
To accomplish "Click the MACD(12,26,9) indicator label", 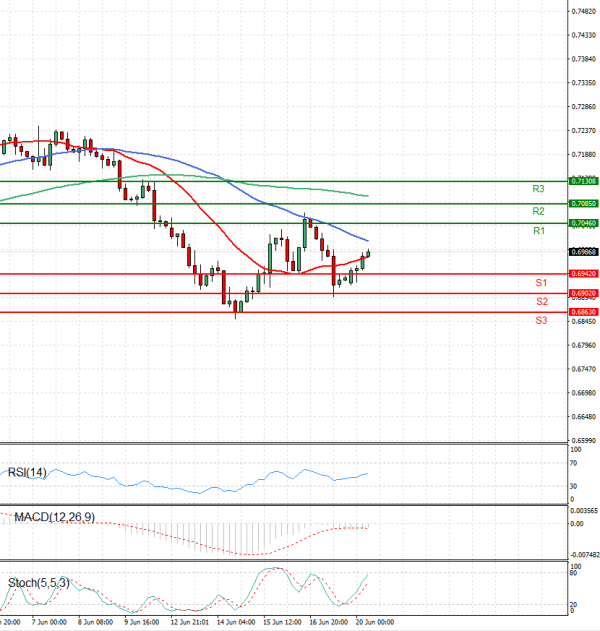I will (x=55, y=517).
